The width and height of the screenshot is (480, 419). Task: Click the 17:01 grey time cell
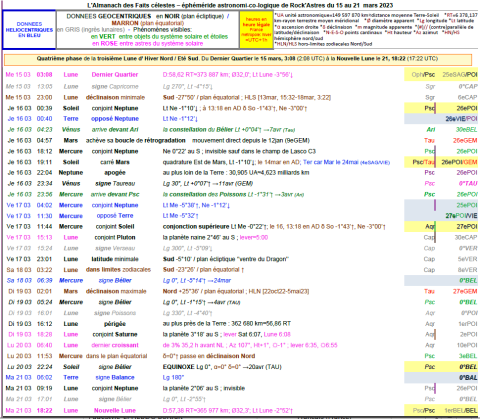click(44, 399)
